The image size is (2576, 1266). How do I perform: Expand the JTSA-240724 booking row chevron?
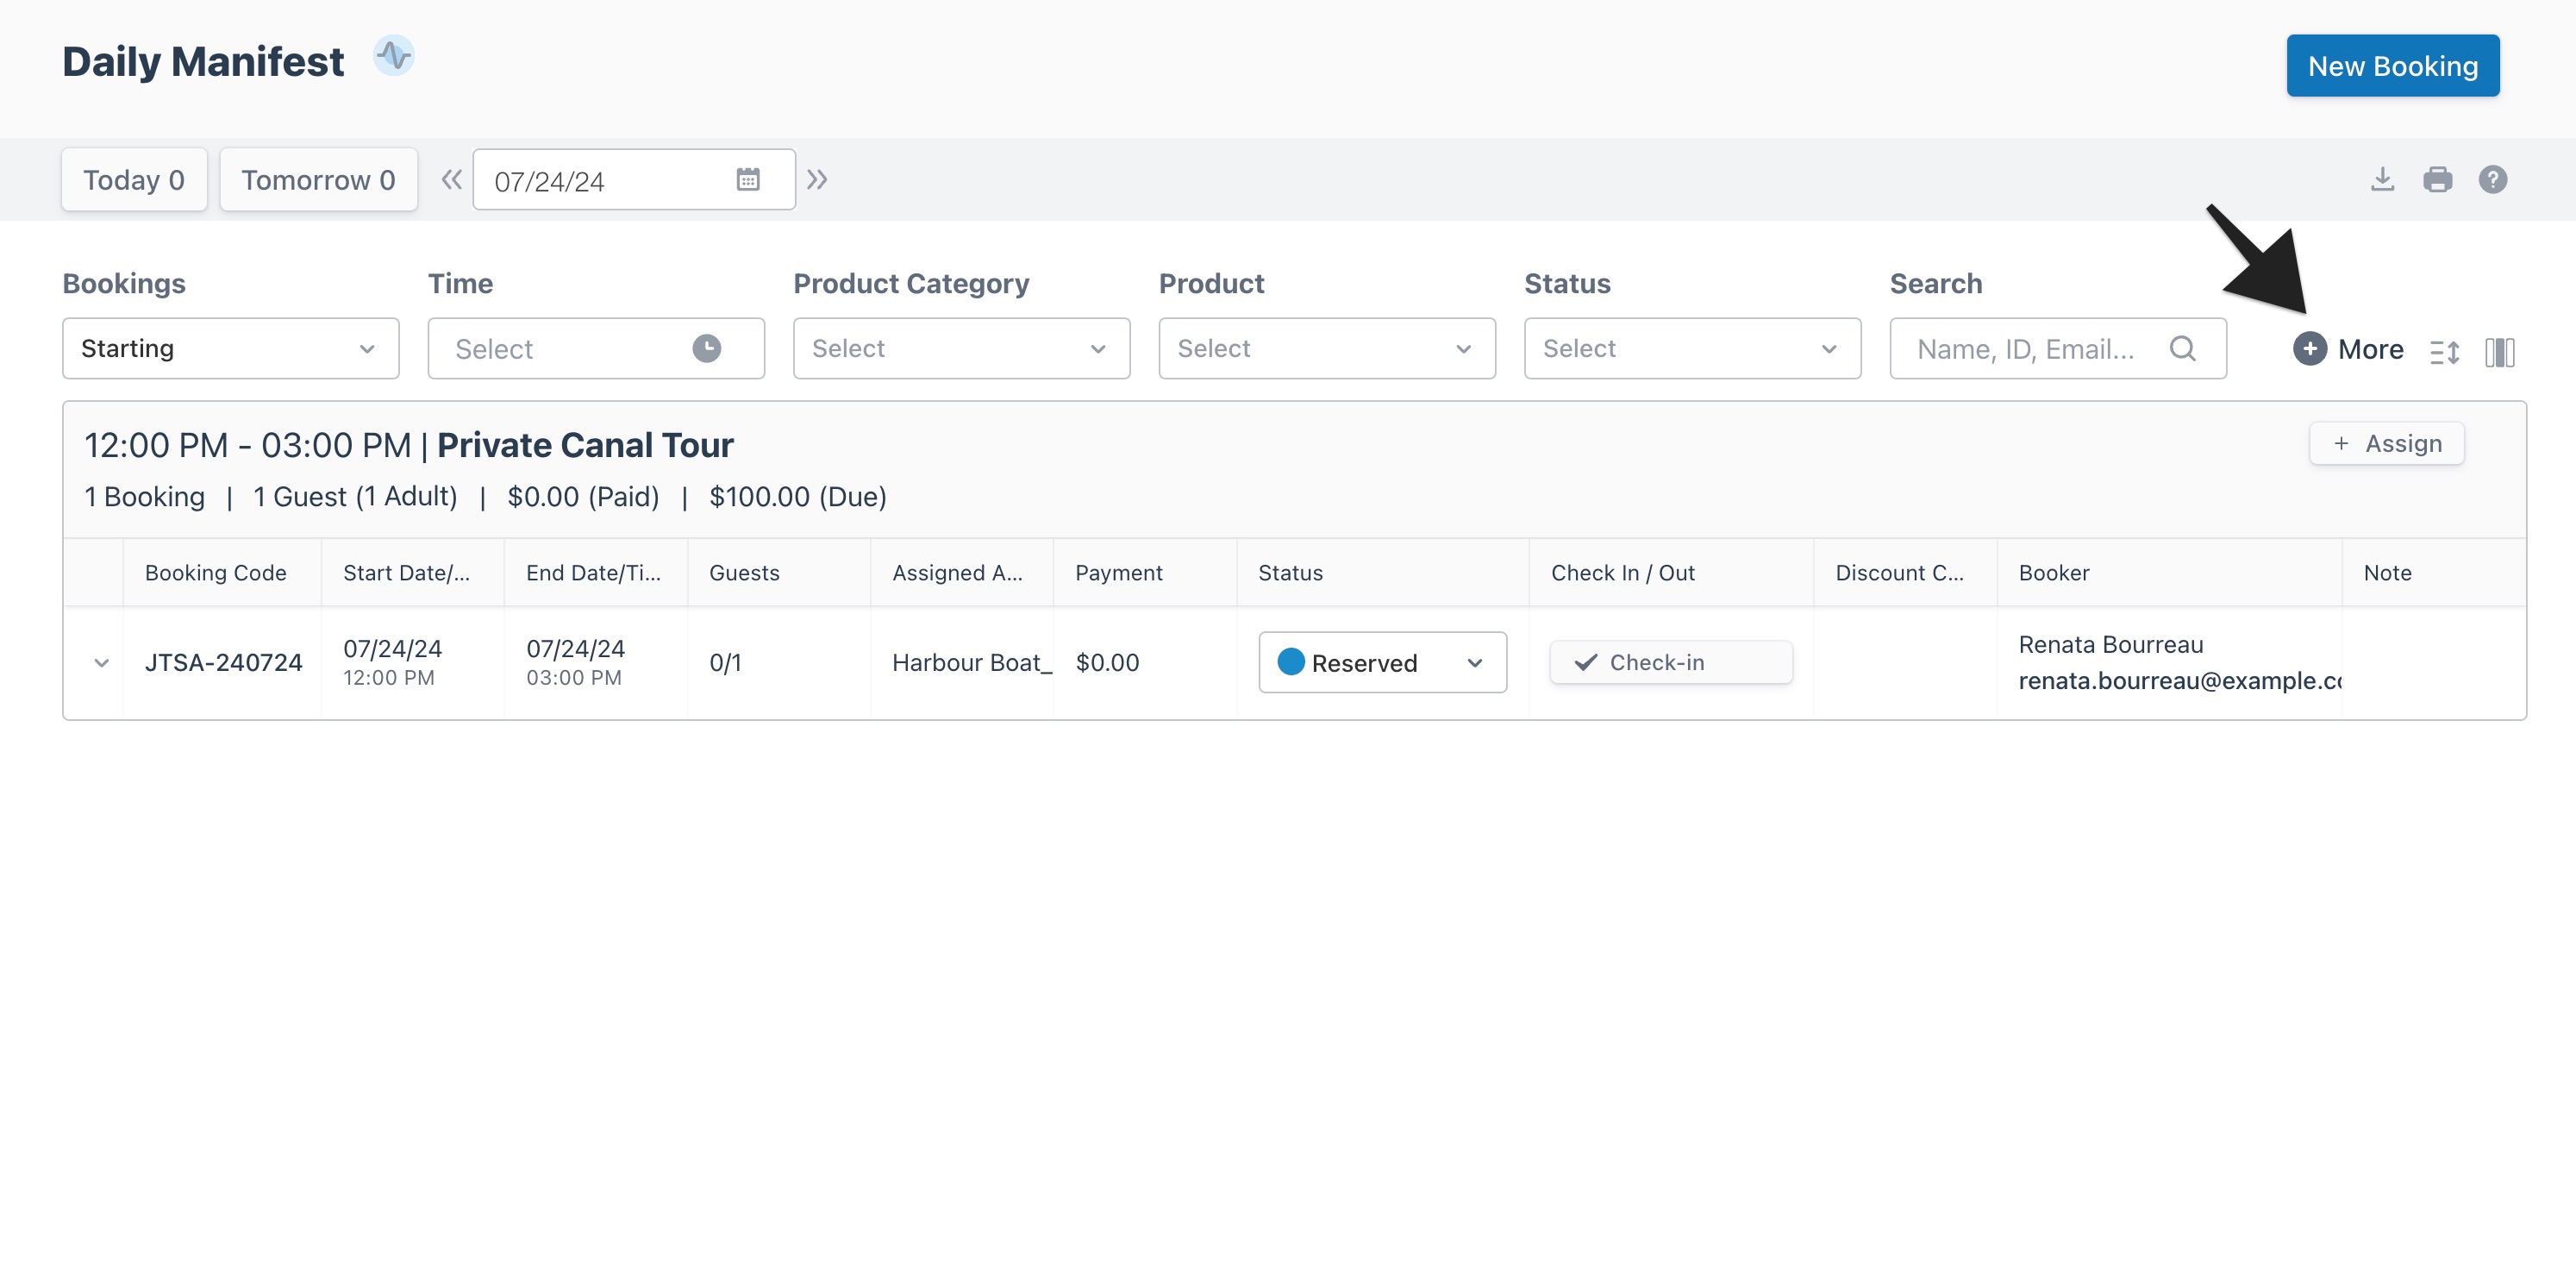click(x=101, y=663)
